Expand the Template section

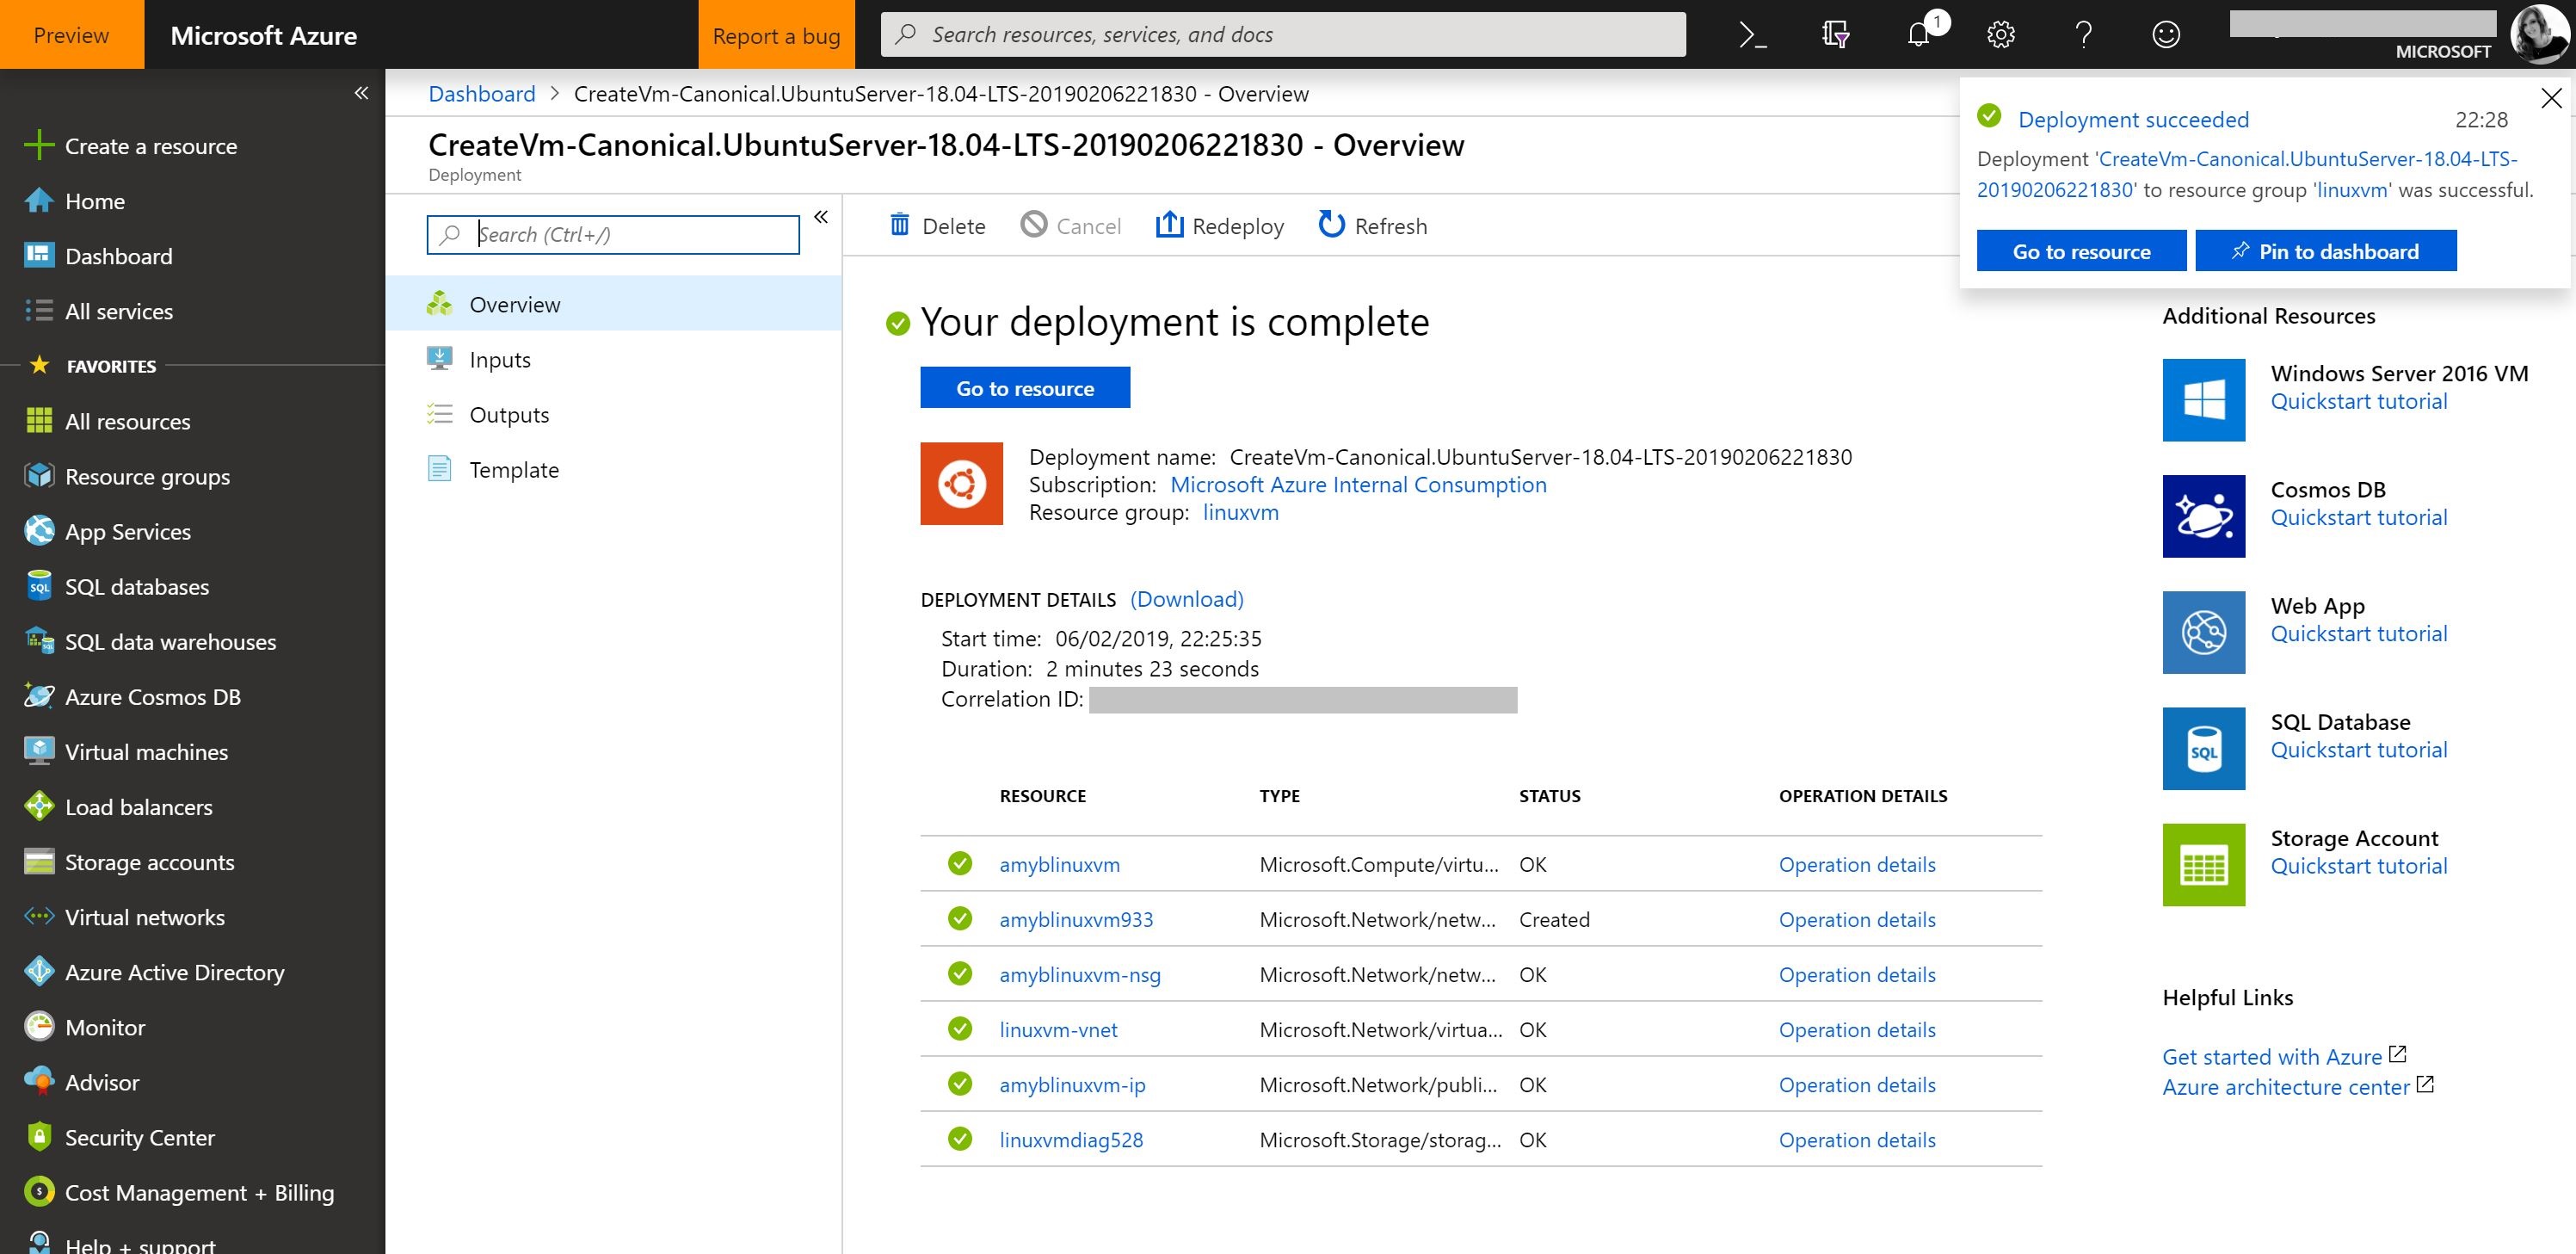click(515, 468)
